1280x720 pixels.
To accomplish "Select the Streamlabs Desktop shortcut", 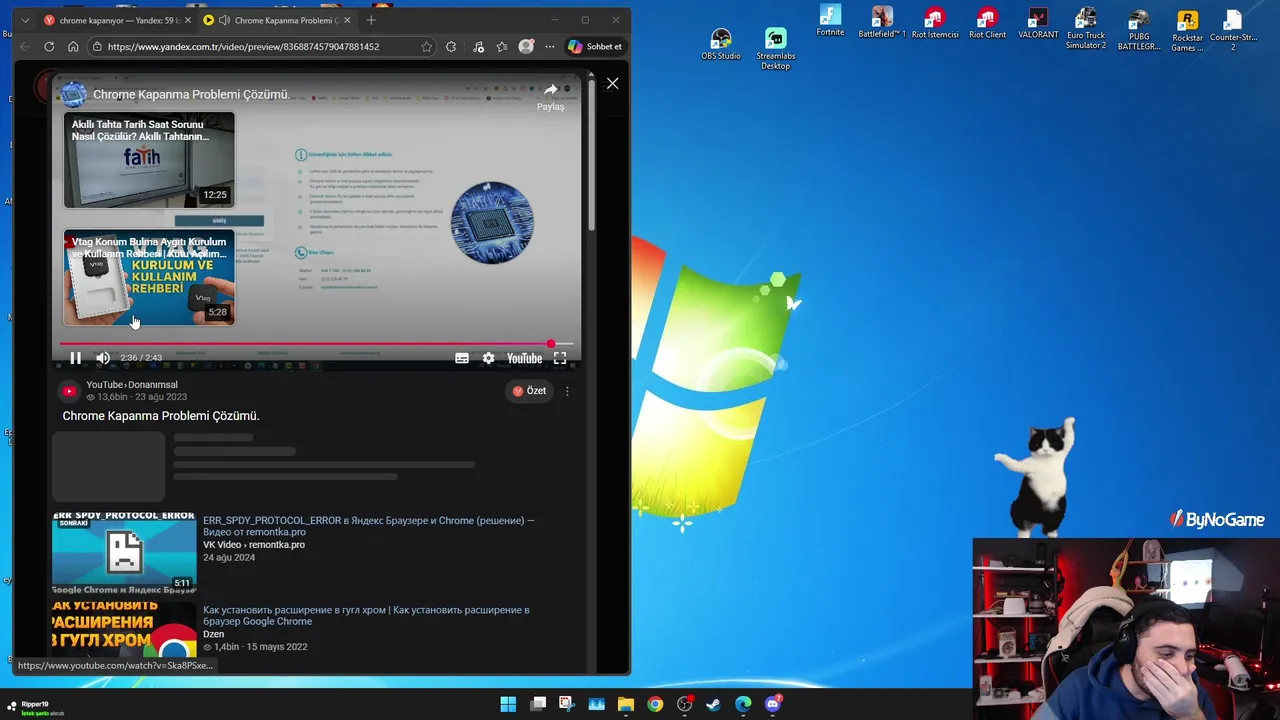I will click(776, 49).
